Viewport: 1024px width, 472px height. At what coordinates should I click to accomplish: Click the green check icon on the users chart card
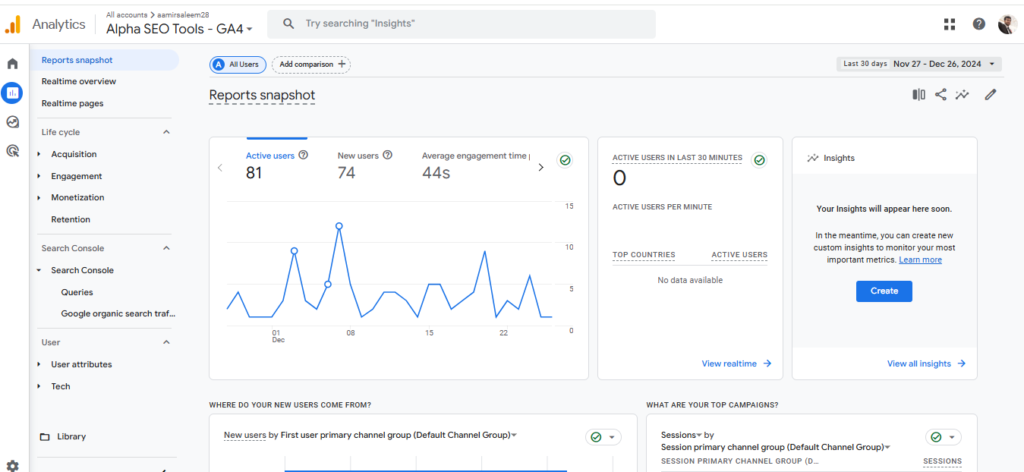click(x=565, y=160)
